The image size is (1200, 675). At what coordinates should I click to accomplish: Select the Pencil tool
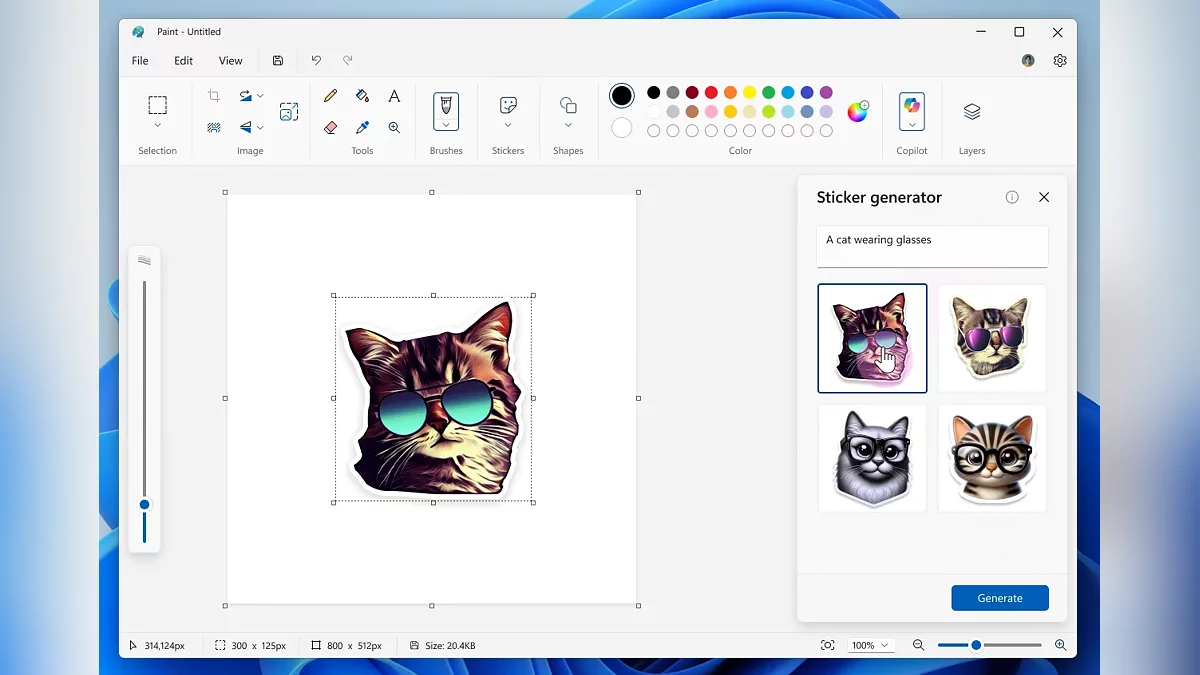point(331,96)
